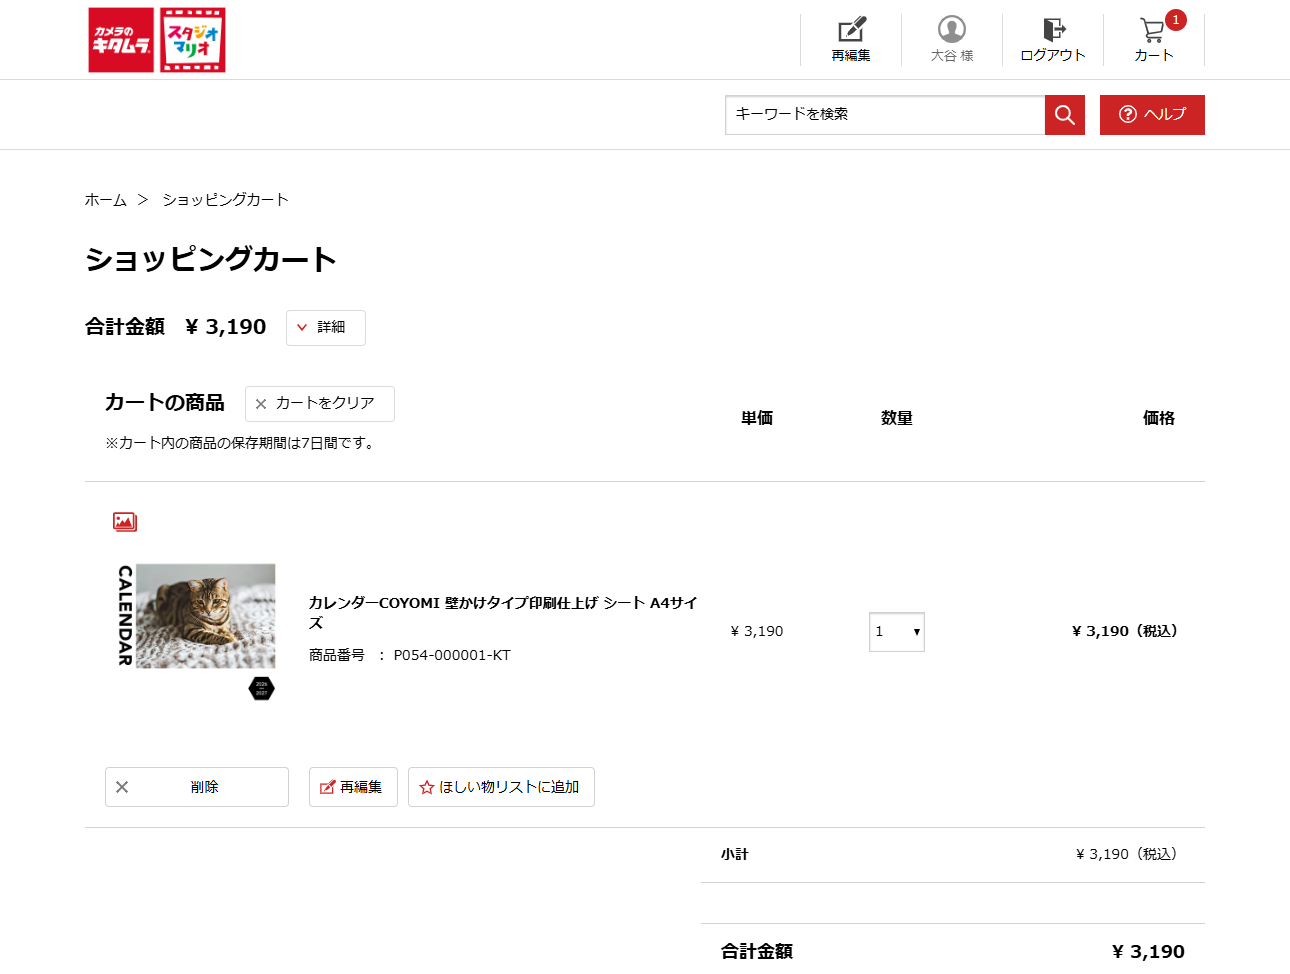1290x974 pixels.
Task: Open the quantity dropdown showing 1
Action: (x=896, y=631)
